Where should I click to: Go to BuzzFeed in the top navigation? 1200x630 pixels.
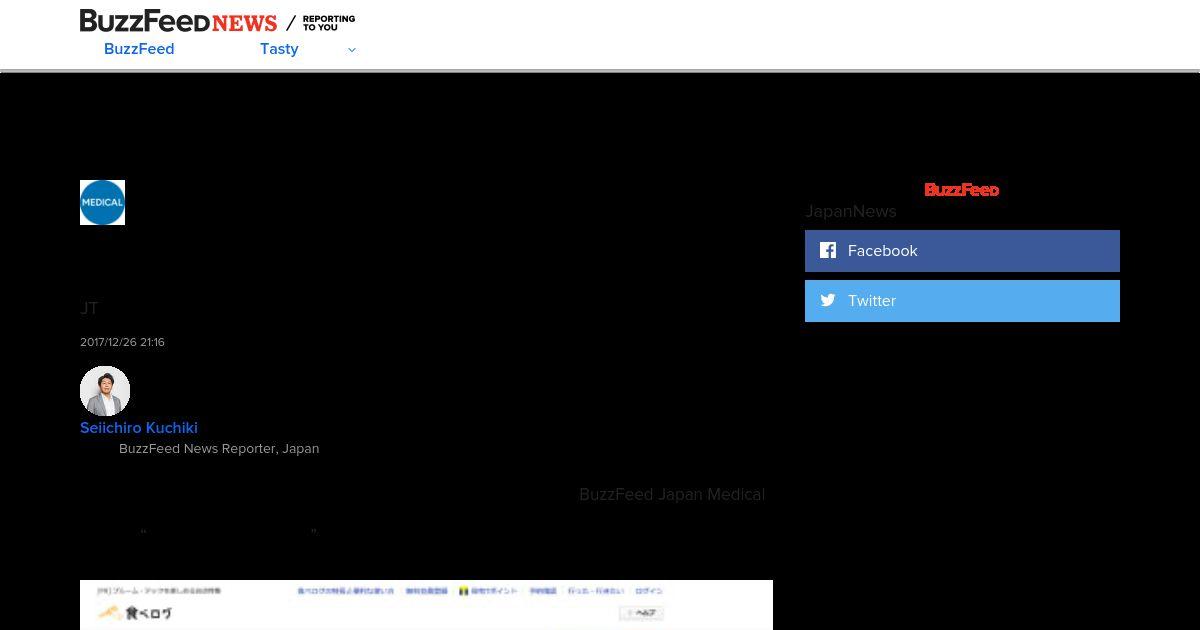pyautogui.click(x=139, y=49)
